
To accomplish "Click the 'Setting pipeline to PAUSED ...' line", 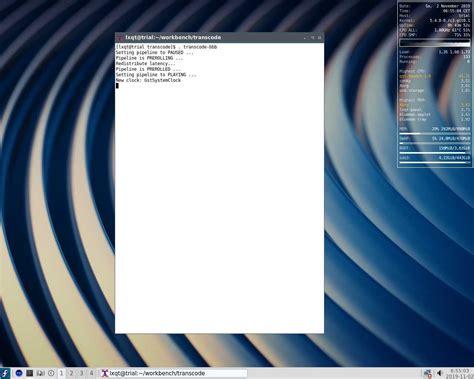I will tap(154, 53).
